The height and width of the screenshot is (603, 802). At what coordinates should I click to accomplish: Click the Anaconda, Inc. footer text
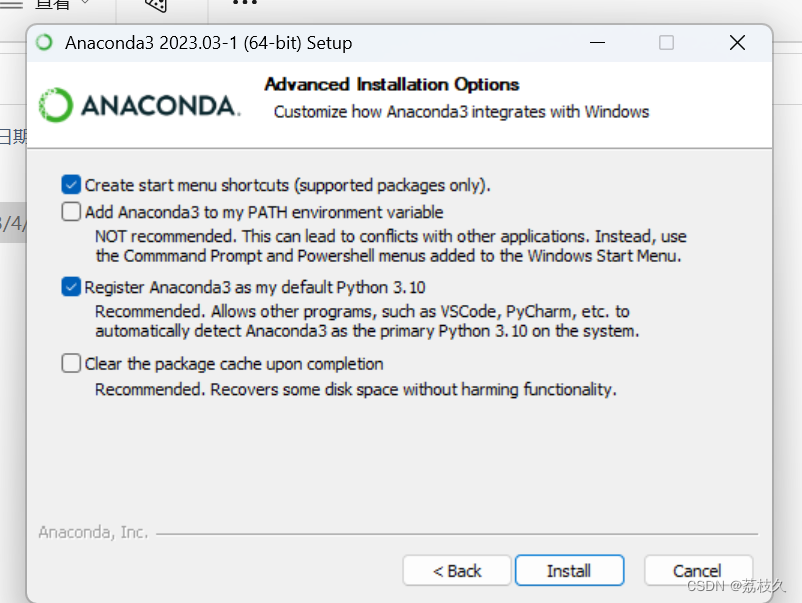tap(93, 532)
